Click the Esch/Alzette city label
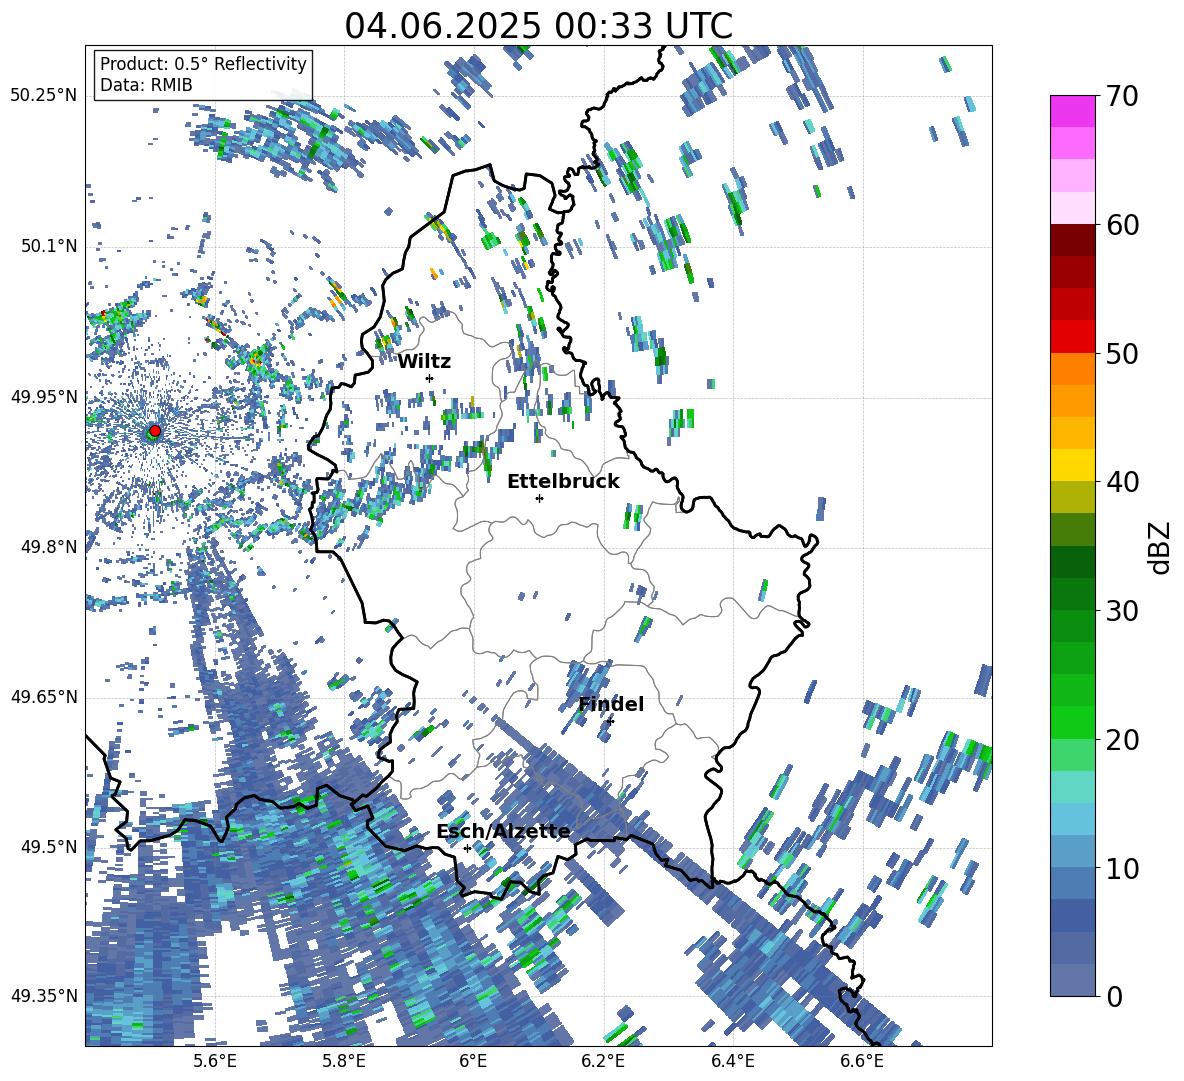The image size is (1184, 1081). [503, 832]
